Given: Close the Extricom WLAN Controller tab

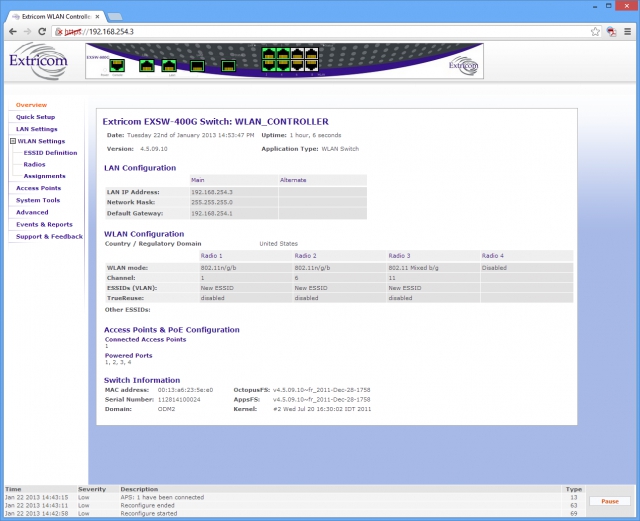Looking at the screenshot, I should pos(97,17).
